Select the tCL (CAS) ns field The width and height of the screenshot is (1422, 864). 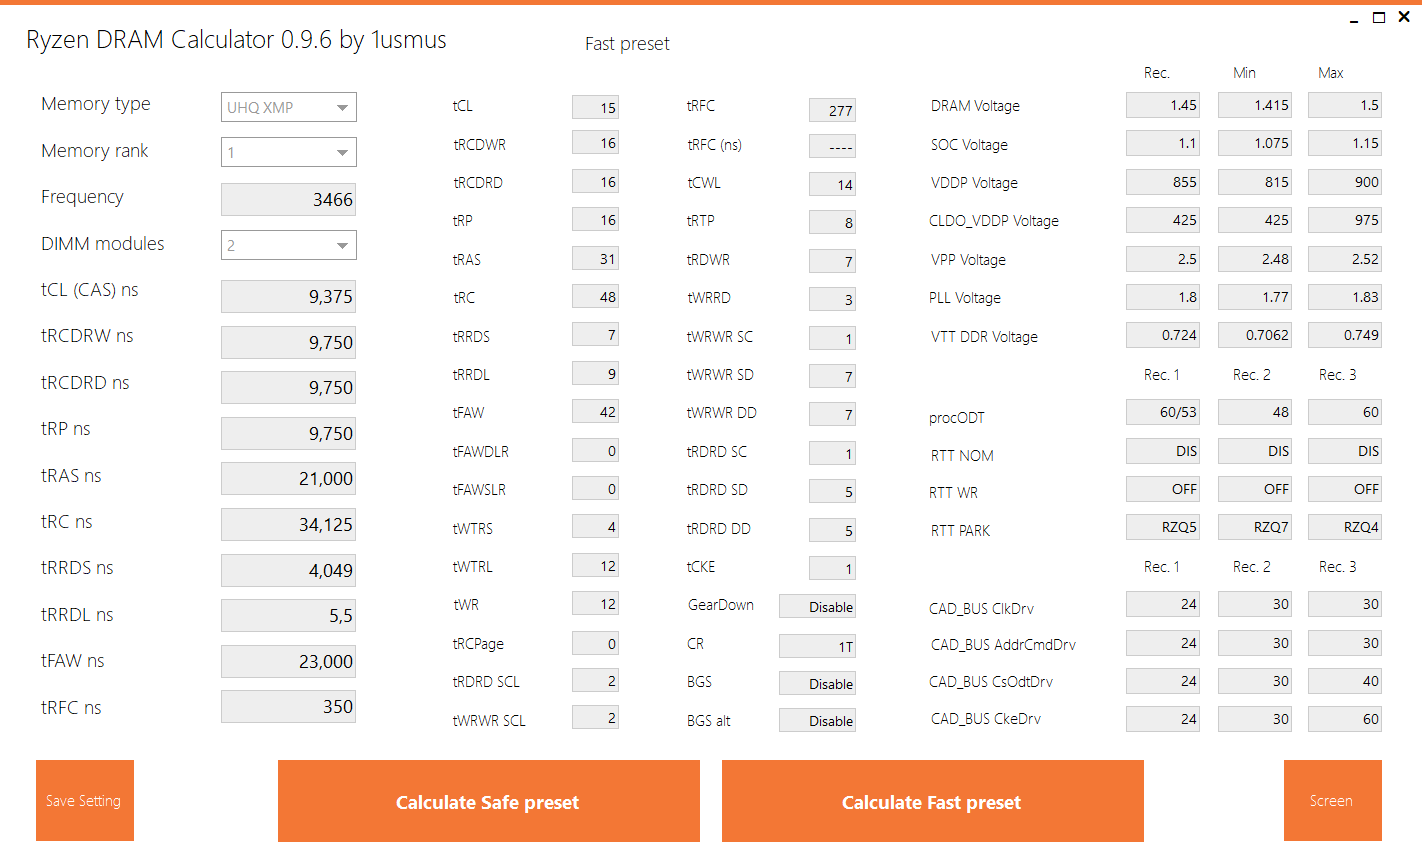[288, 296]
